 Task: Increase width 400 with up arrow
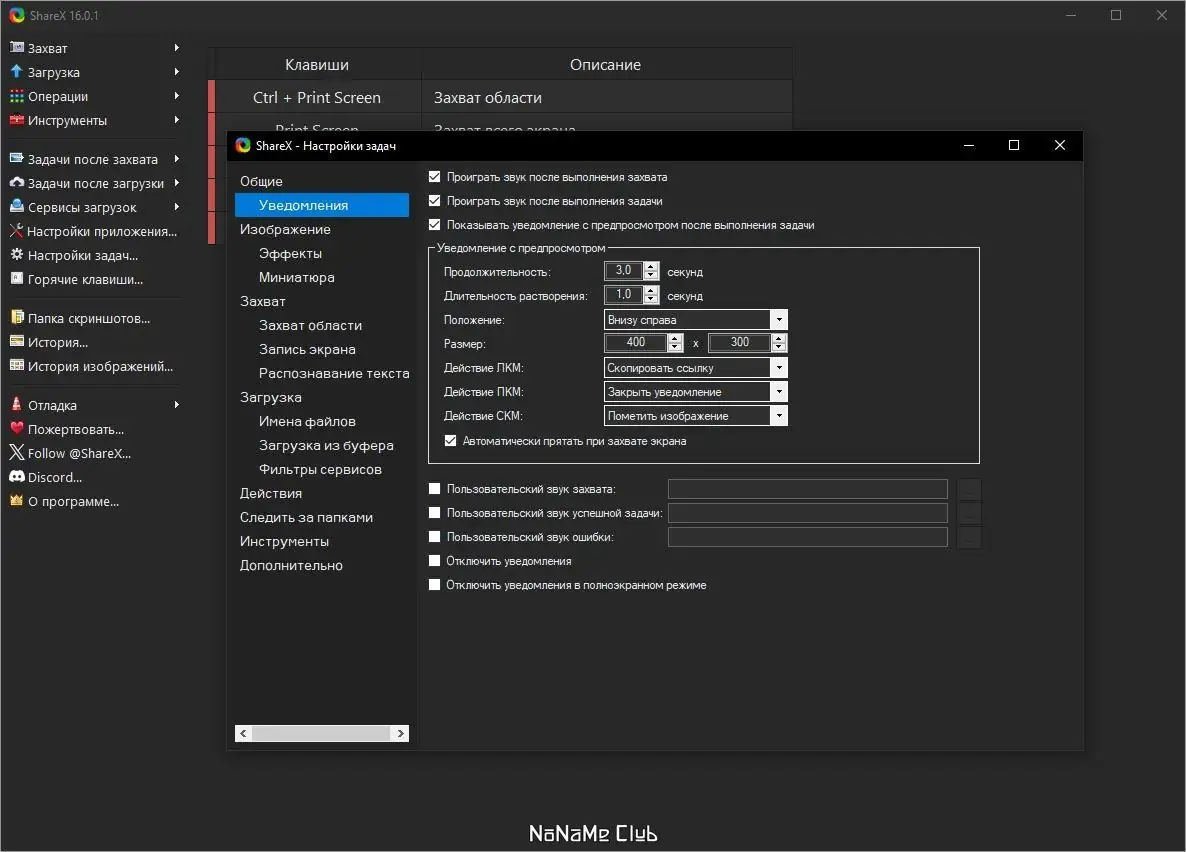tap(675, 338)
